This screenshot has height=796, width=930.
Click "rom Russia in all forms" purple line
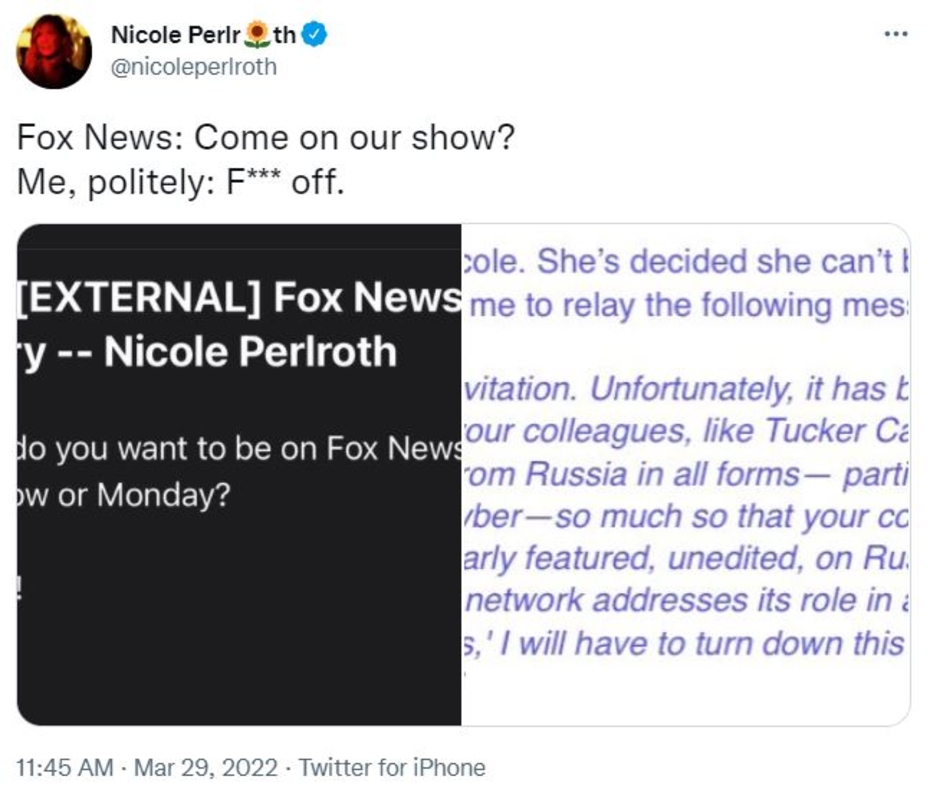point(640,474)
